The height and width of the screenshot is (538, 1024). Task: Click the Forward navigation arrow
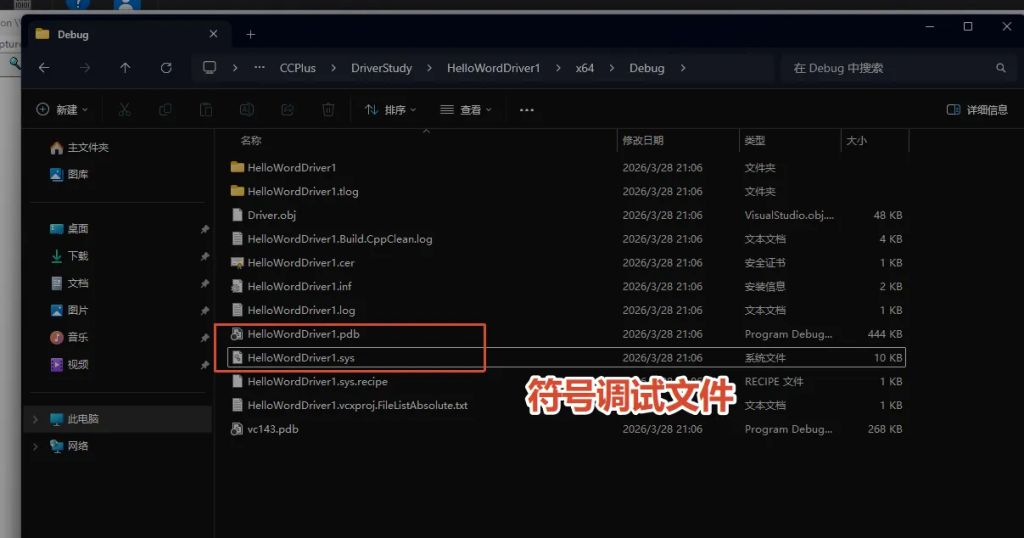coord(85,68)
